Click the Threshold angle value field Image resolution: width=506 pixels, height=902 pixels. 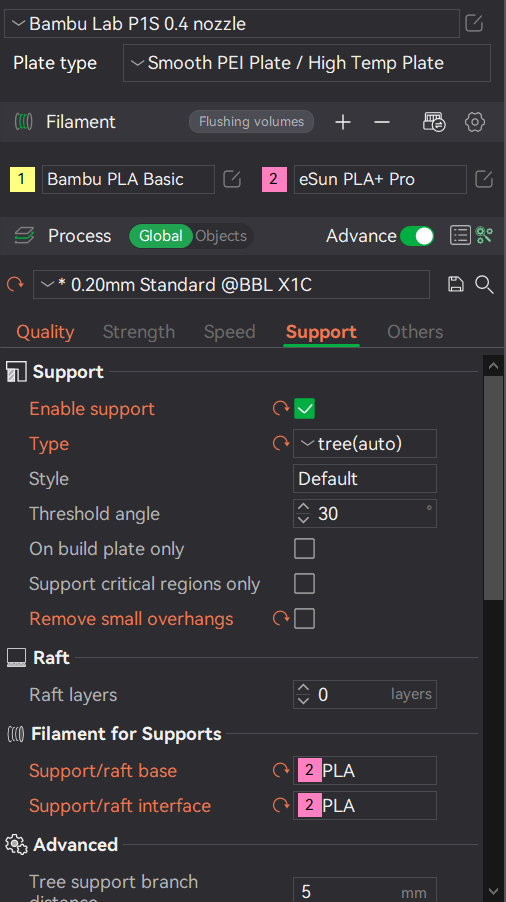pos(365,514)
